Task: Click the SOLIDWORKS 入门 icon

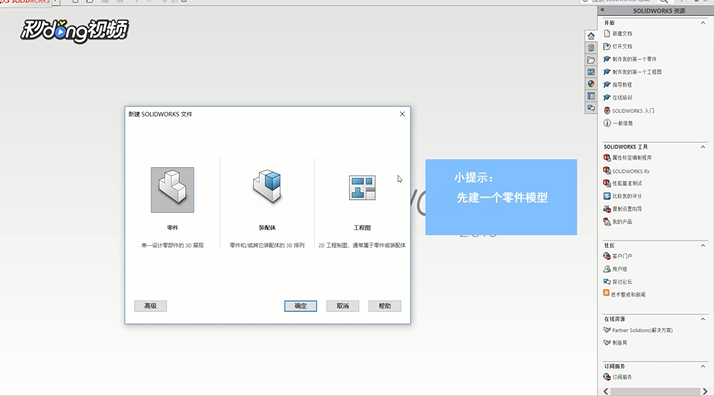Action: [607, 110]
